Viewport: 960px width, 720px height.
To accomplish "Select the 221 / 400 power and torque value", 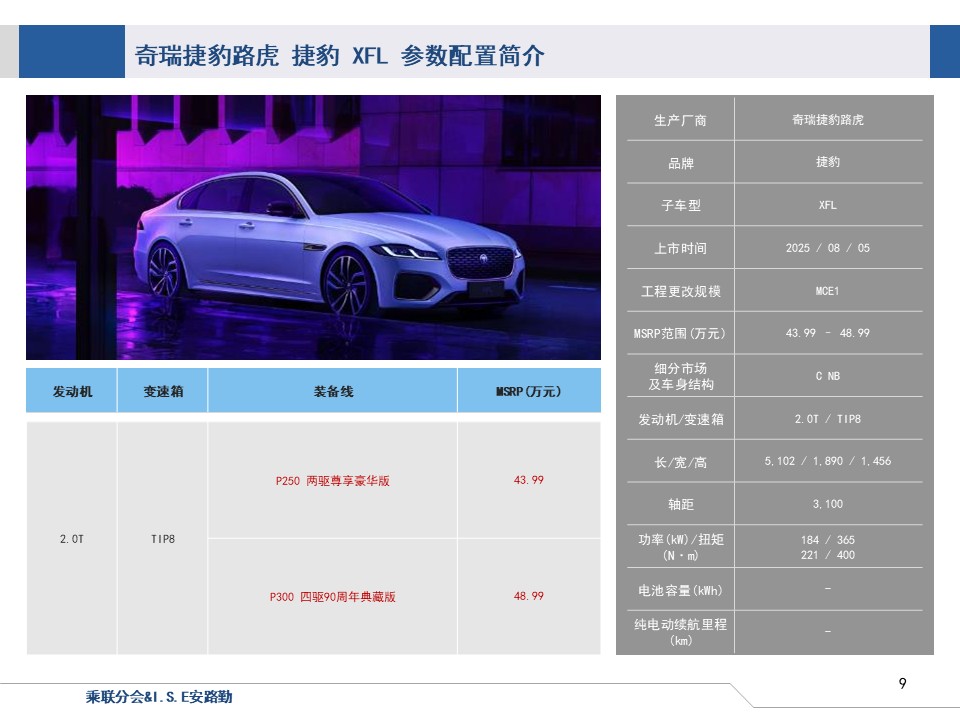I will click(828, 555).
